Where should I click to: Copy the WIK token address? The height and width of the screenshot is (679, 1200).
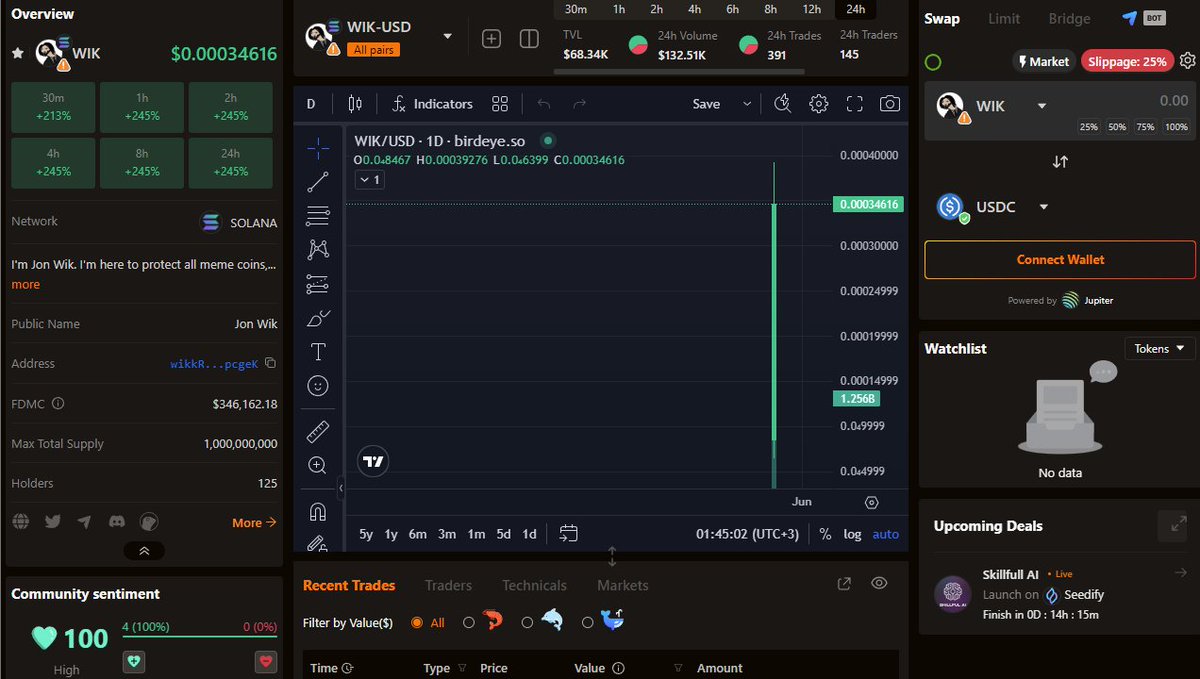click(270, 364)
